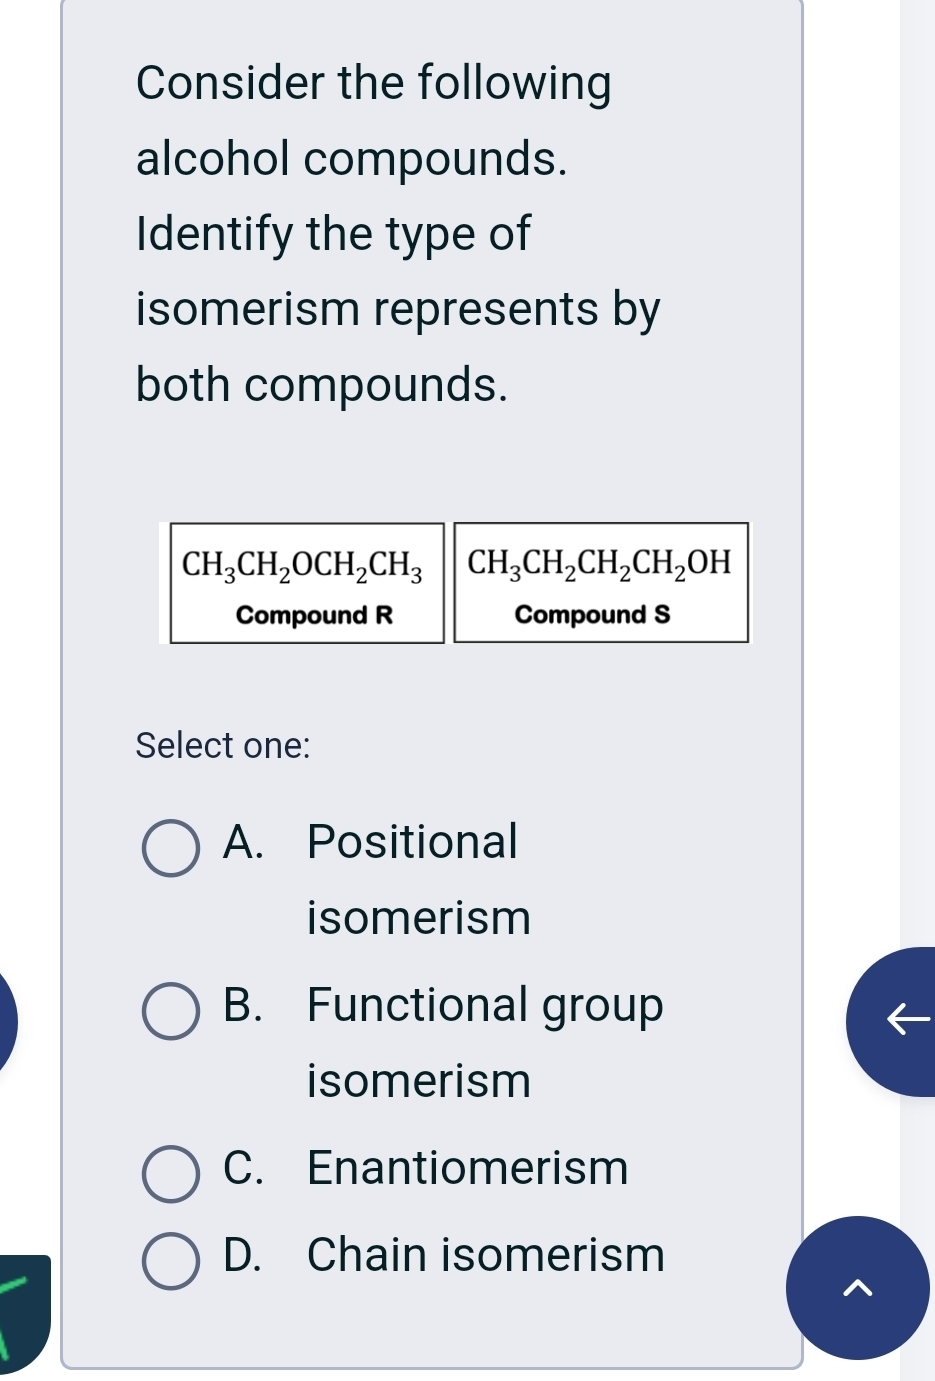Click the blue half-circle on left edge
Image resolution: width=935 pixels, height=1381 pixels.
point(7,1021)
